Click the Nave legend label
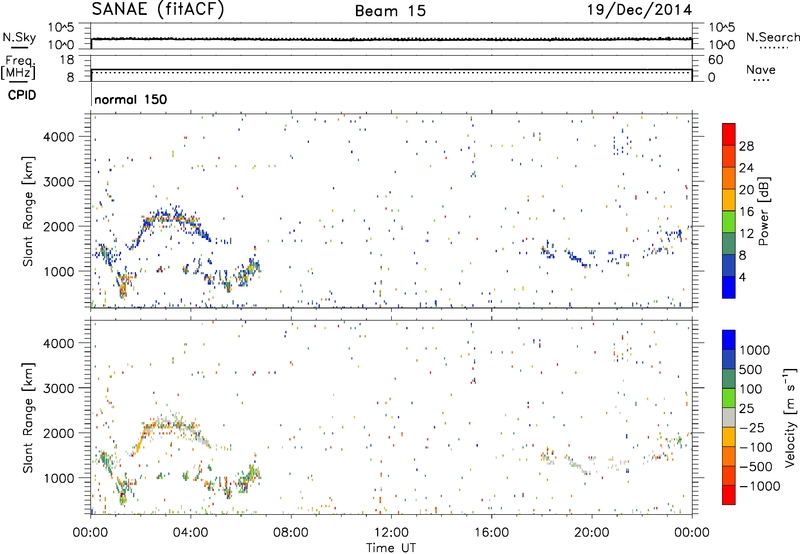This screenshot has height=554, width=800. click(x=761, y=69)
